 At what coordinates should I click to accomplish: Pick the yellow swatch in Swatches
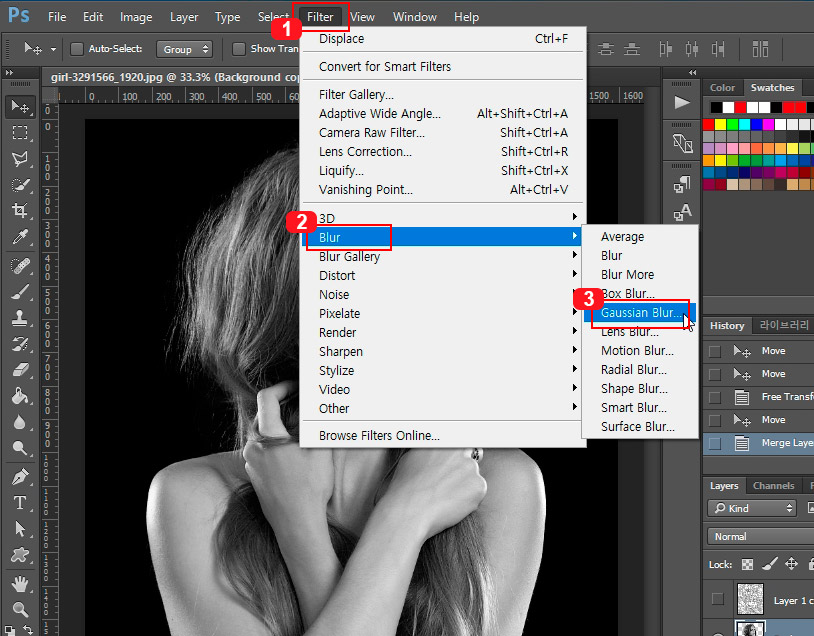pos(720,125)
